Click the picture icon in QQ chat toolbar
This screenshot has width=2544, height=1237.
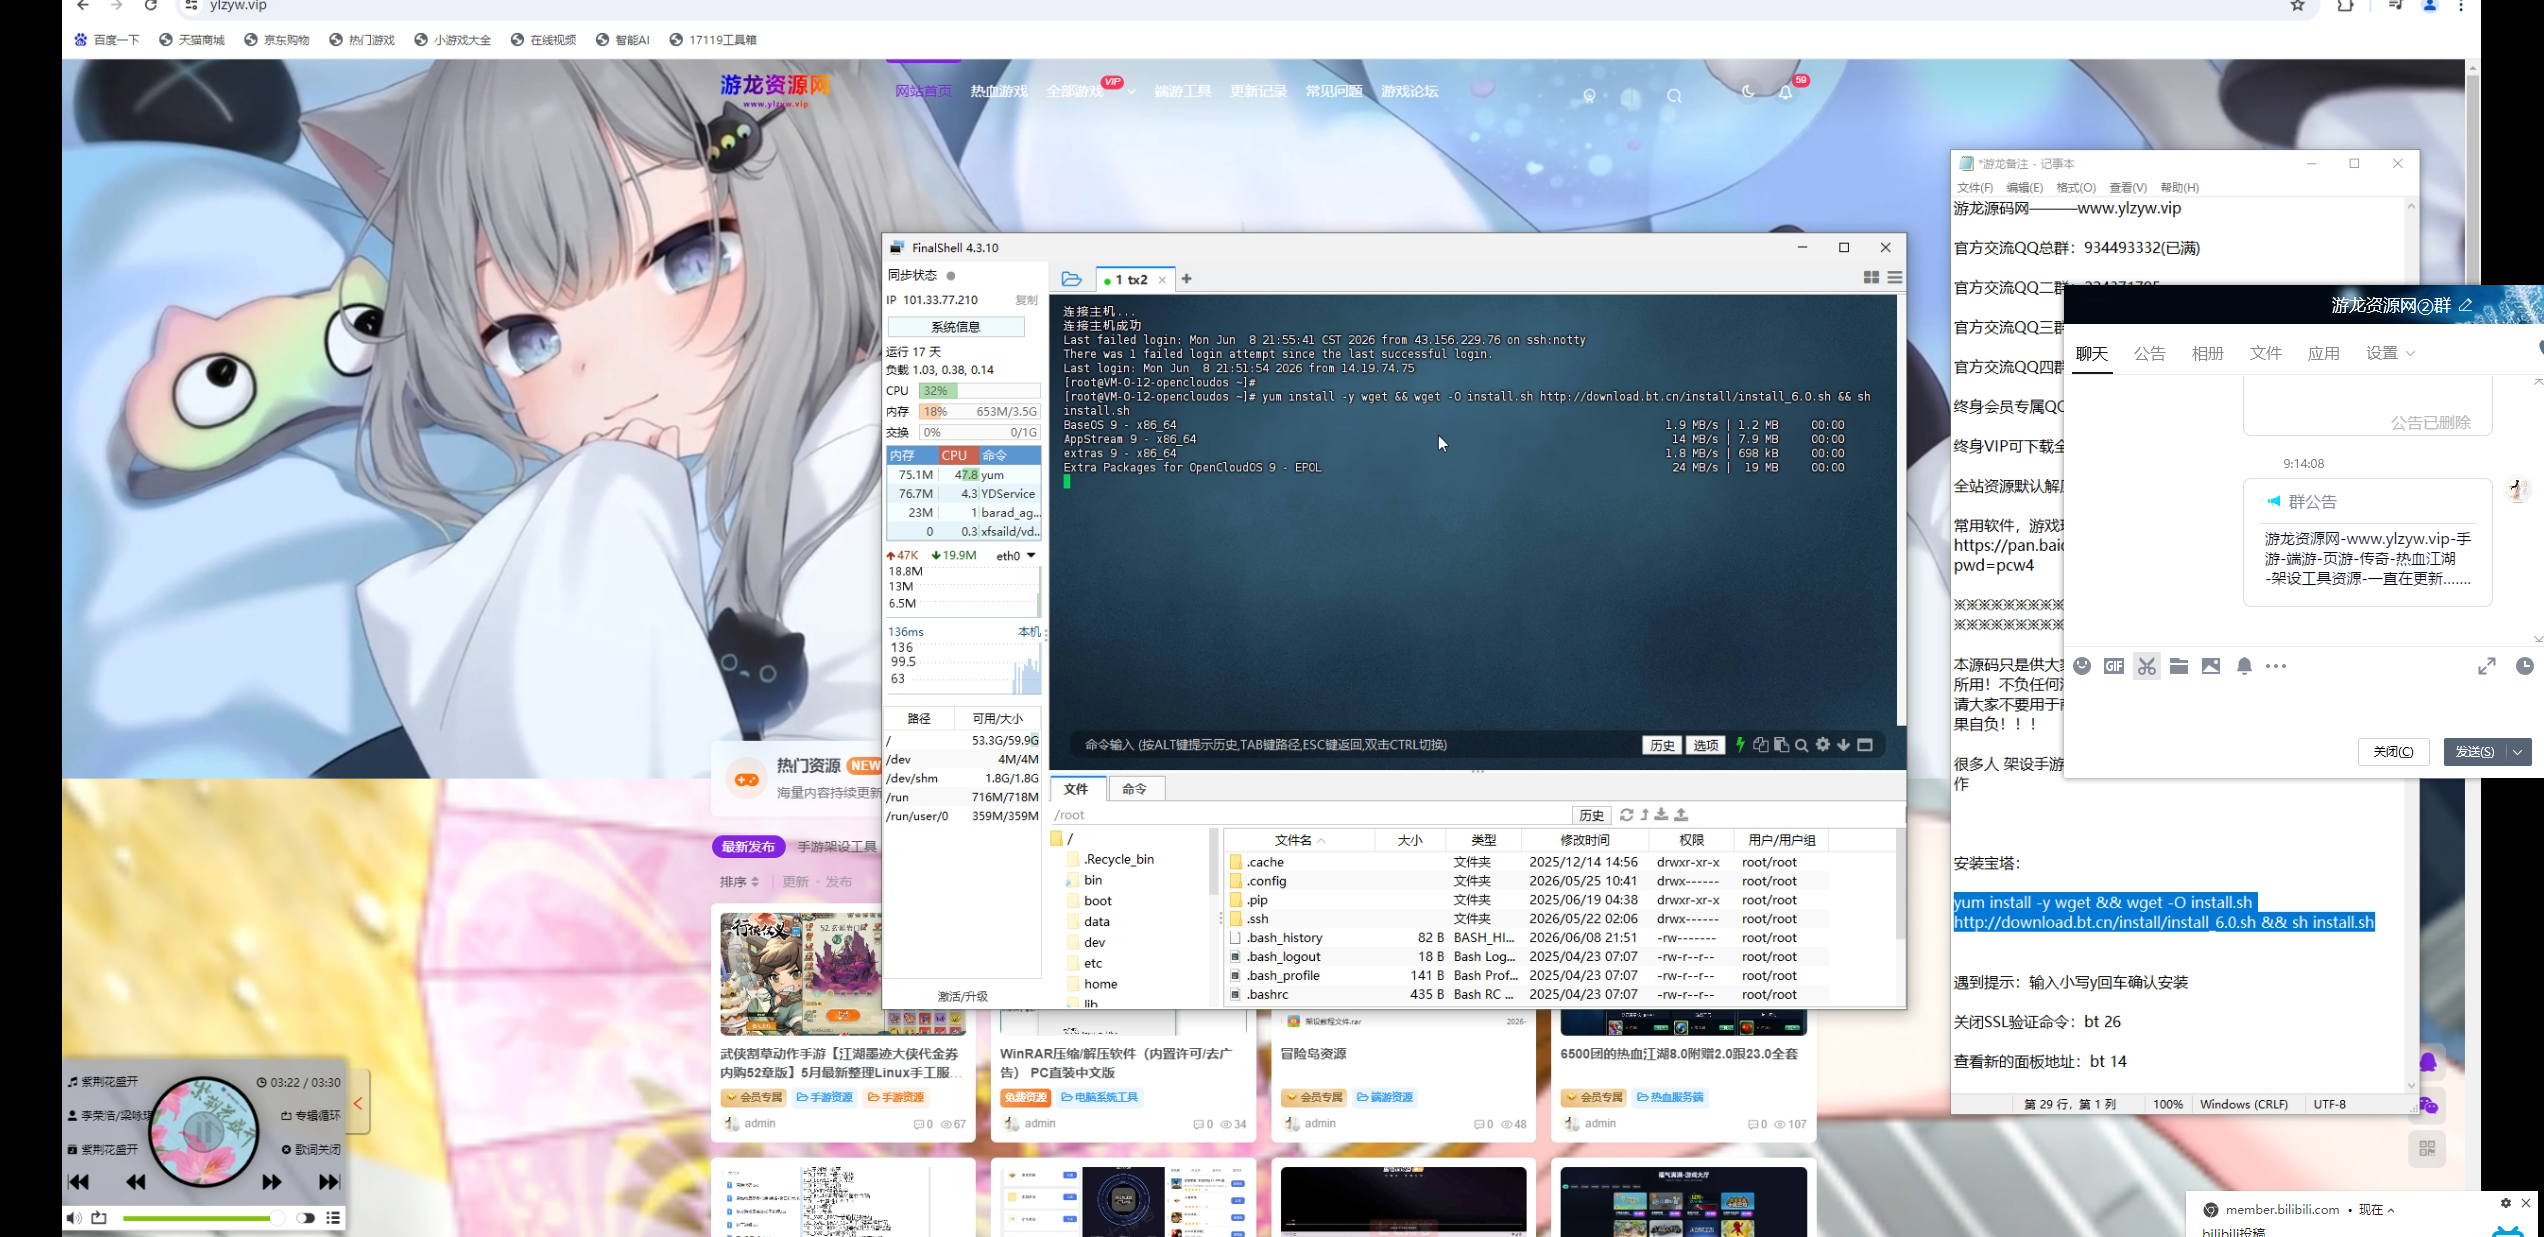[2211, 666]
